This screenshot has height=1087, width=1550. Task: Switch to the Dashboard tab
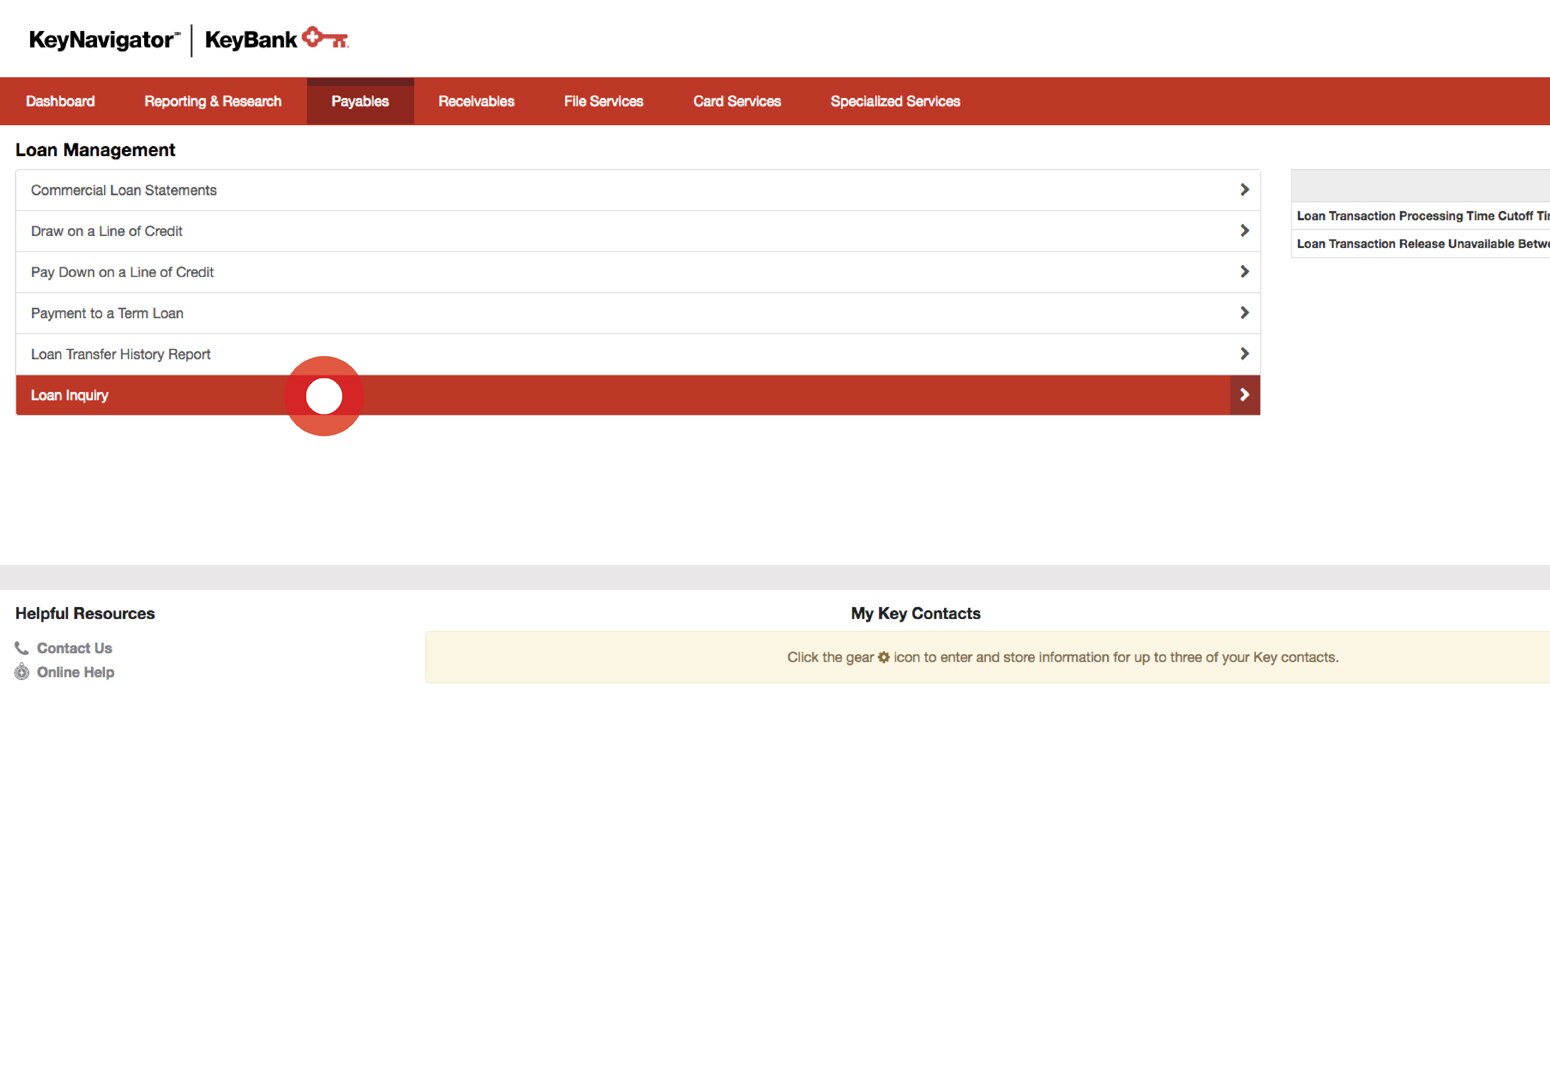[60, 100]
